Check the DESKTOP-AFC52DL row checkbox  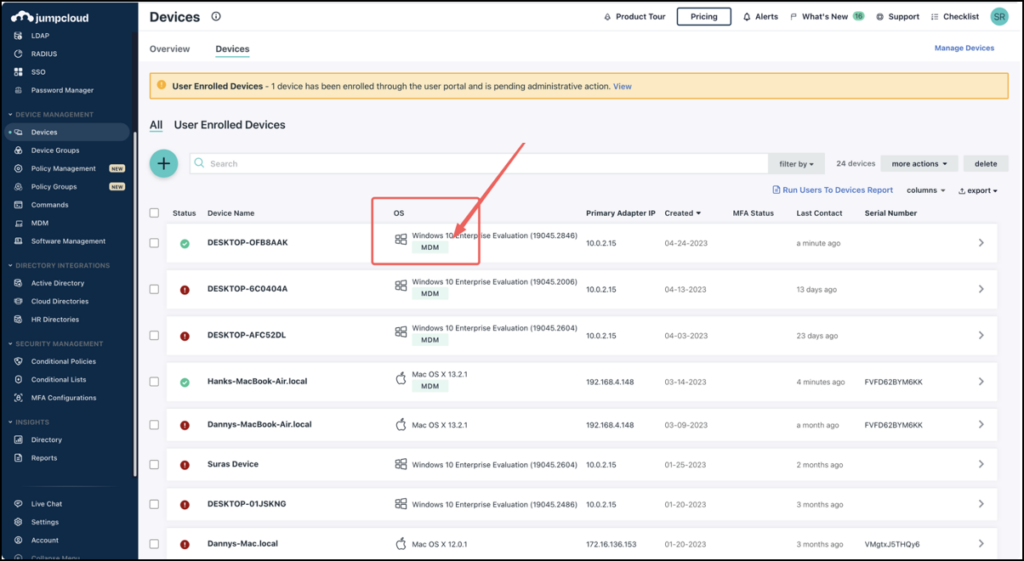tap(154, 336)
